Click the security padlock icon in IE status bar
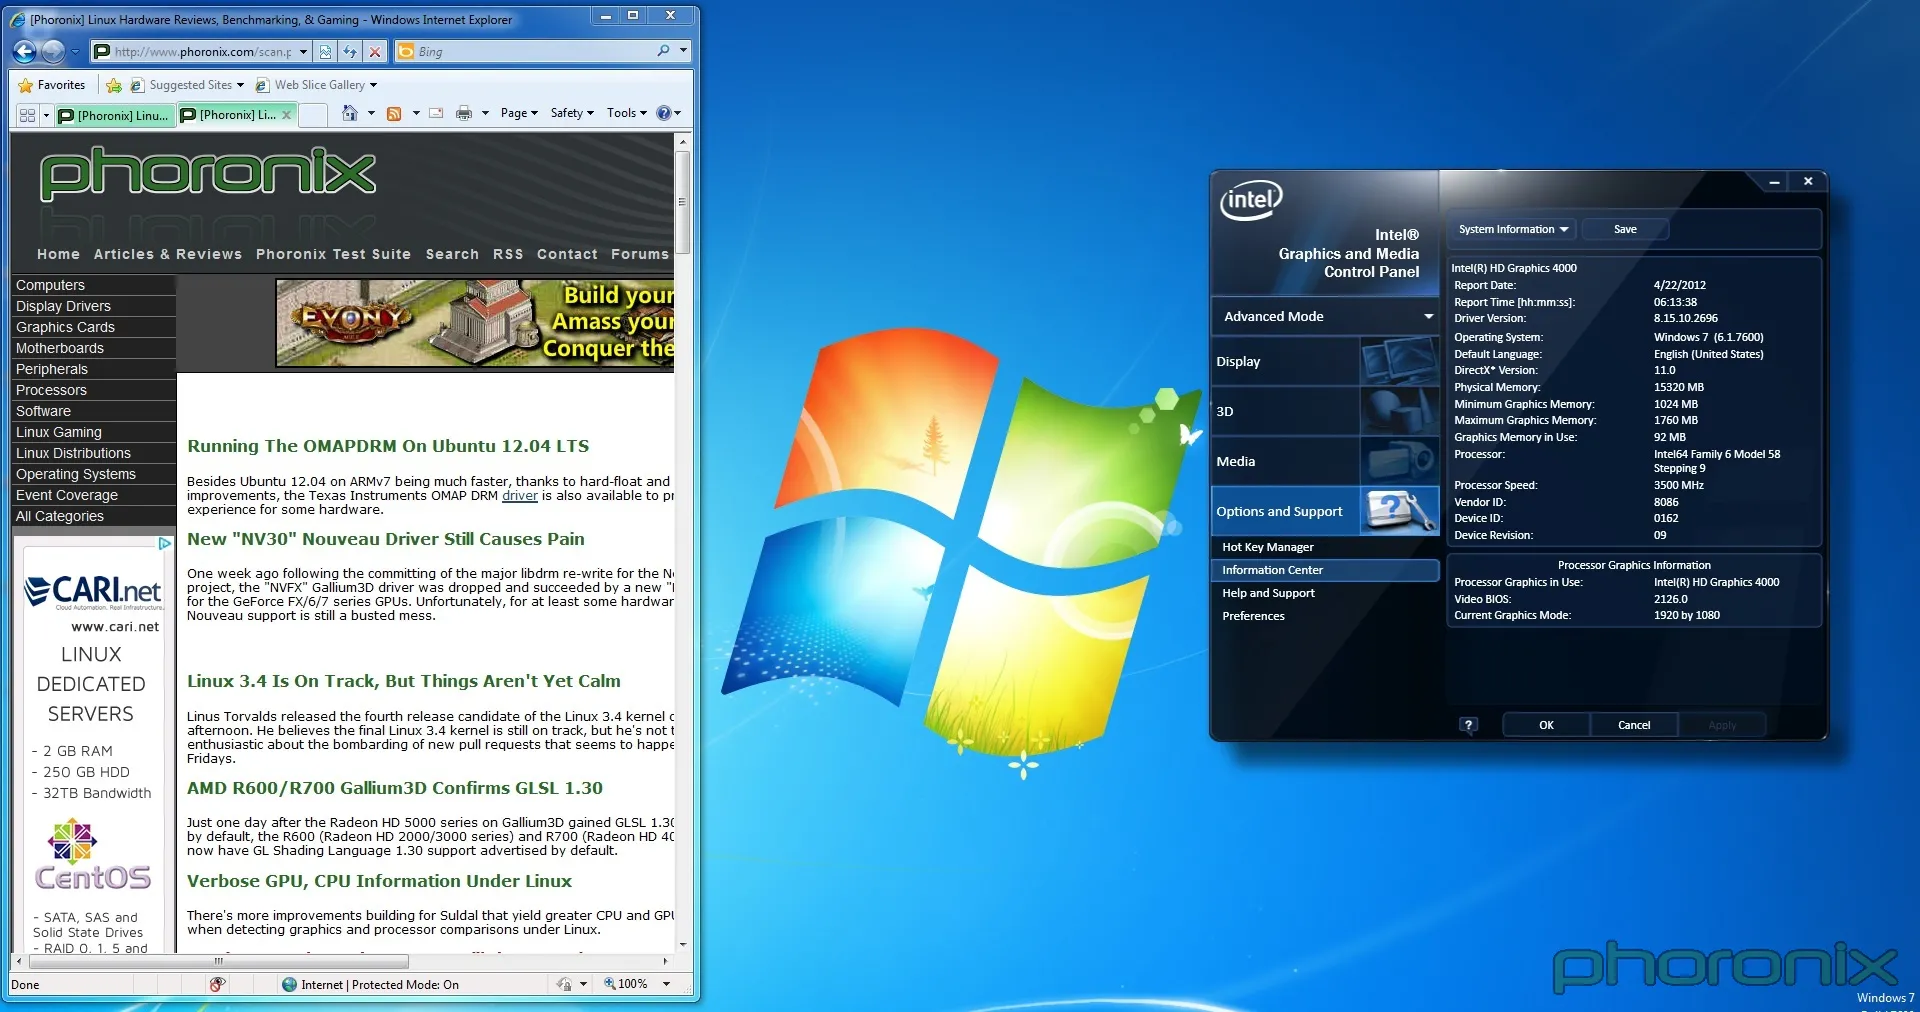This screenshot has height=1012, width=1920. (564, 984)
